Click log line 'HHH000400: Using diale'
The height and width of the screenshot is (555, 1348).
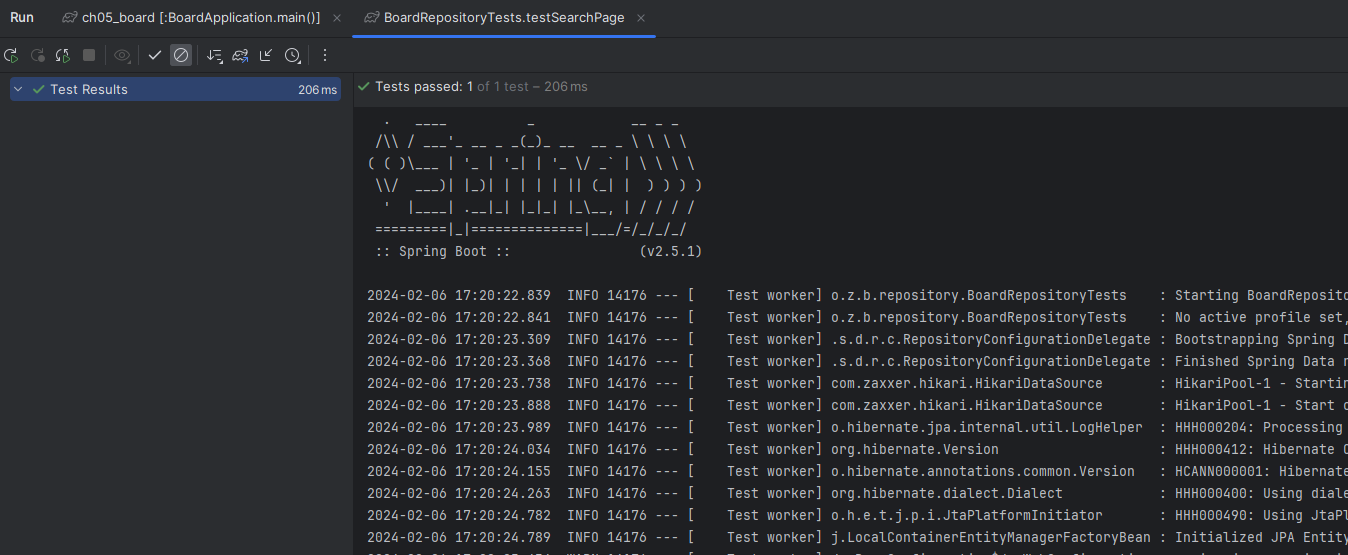click(857, 493)
